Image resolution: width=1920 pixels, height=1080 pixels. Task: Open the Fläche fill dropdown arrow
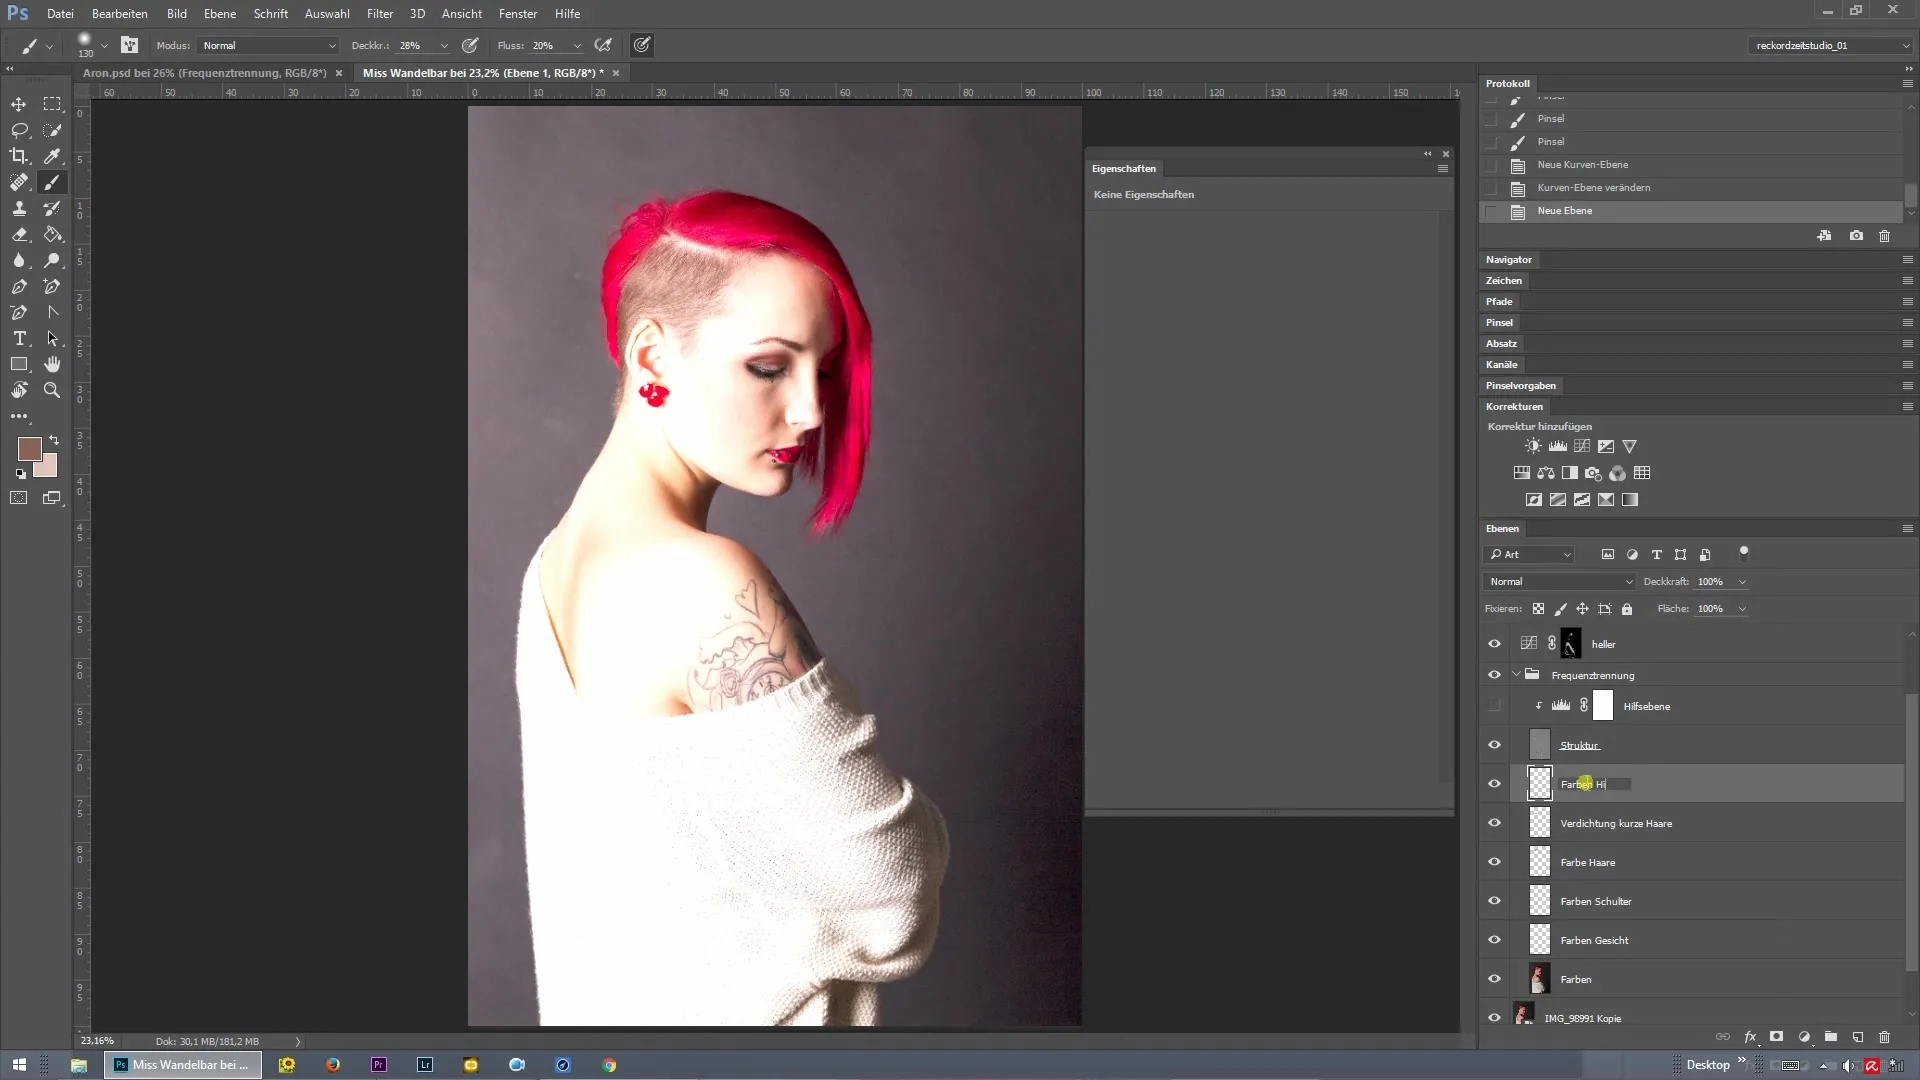pyautogui.click(x=1742, y=609)
